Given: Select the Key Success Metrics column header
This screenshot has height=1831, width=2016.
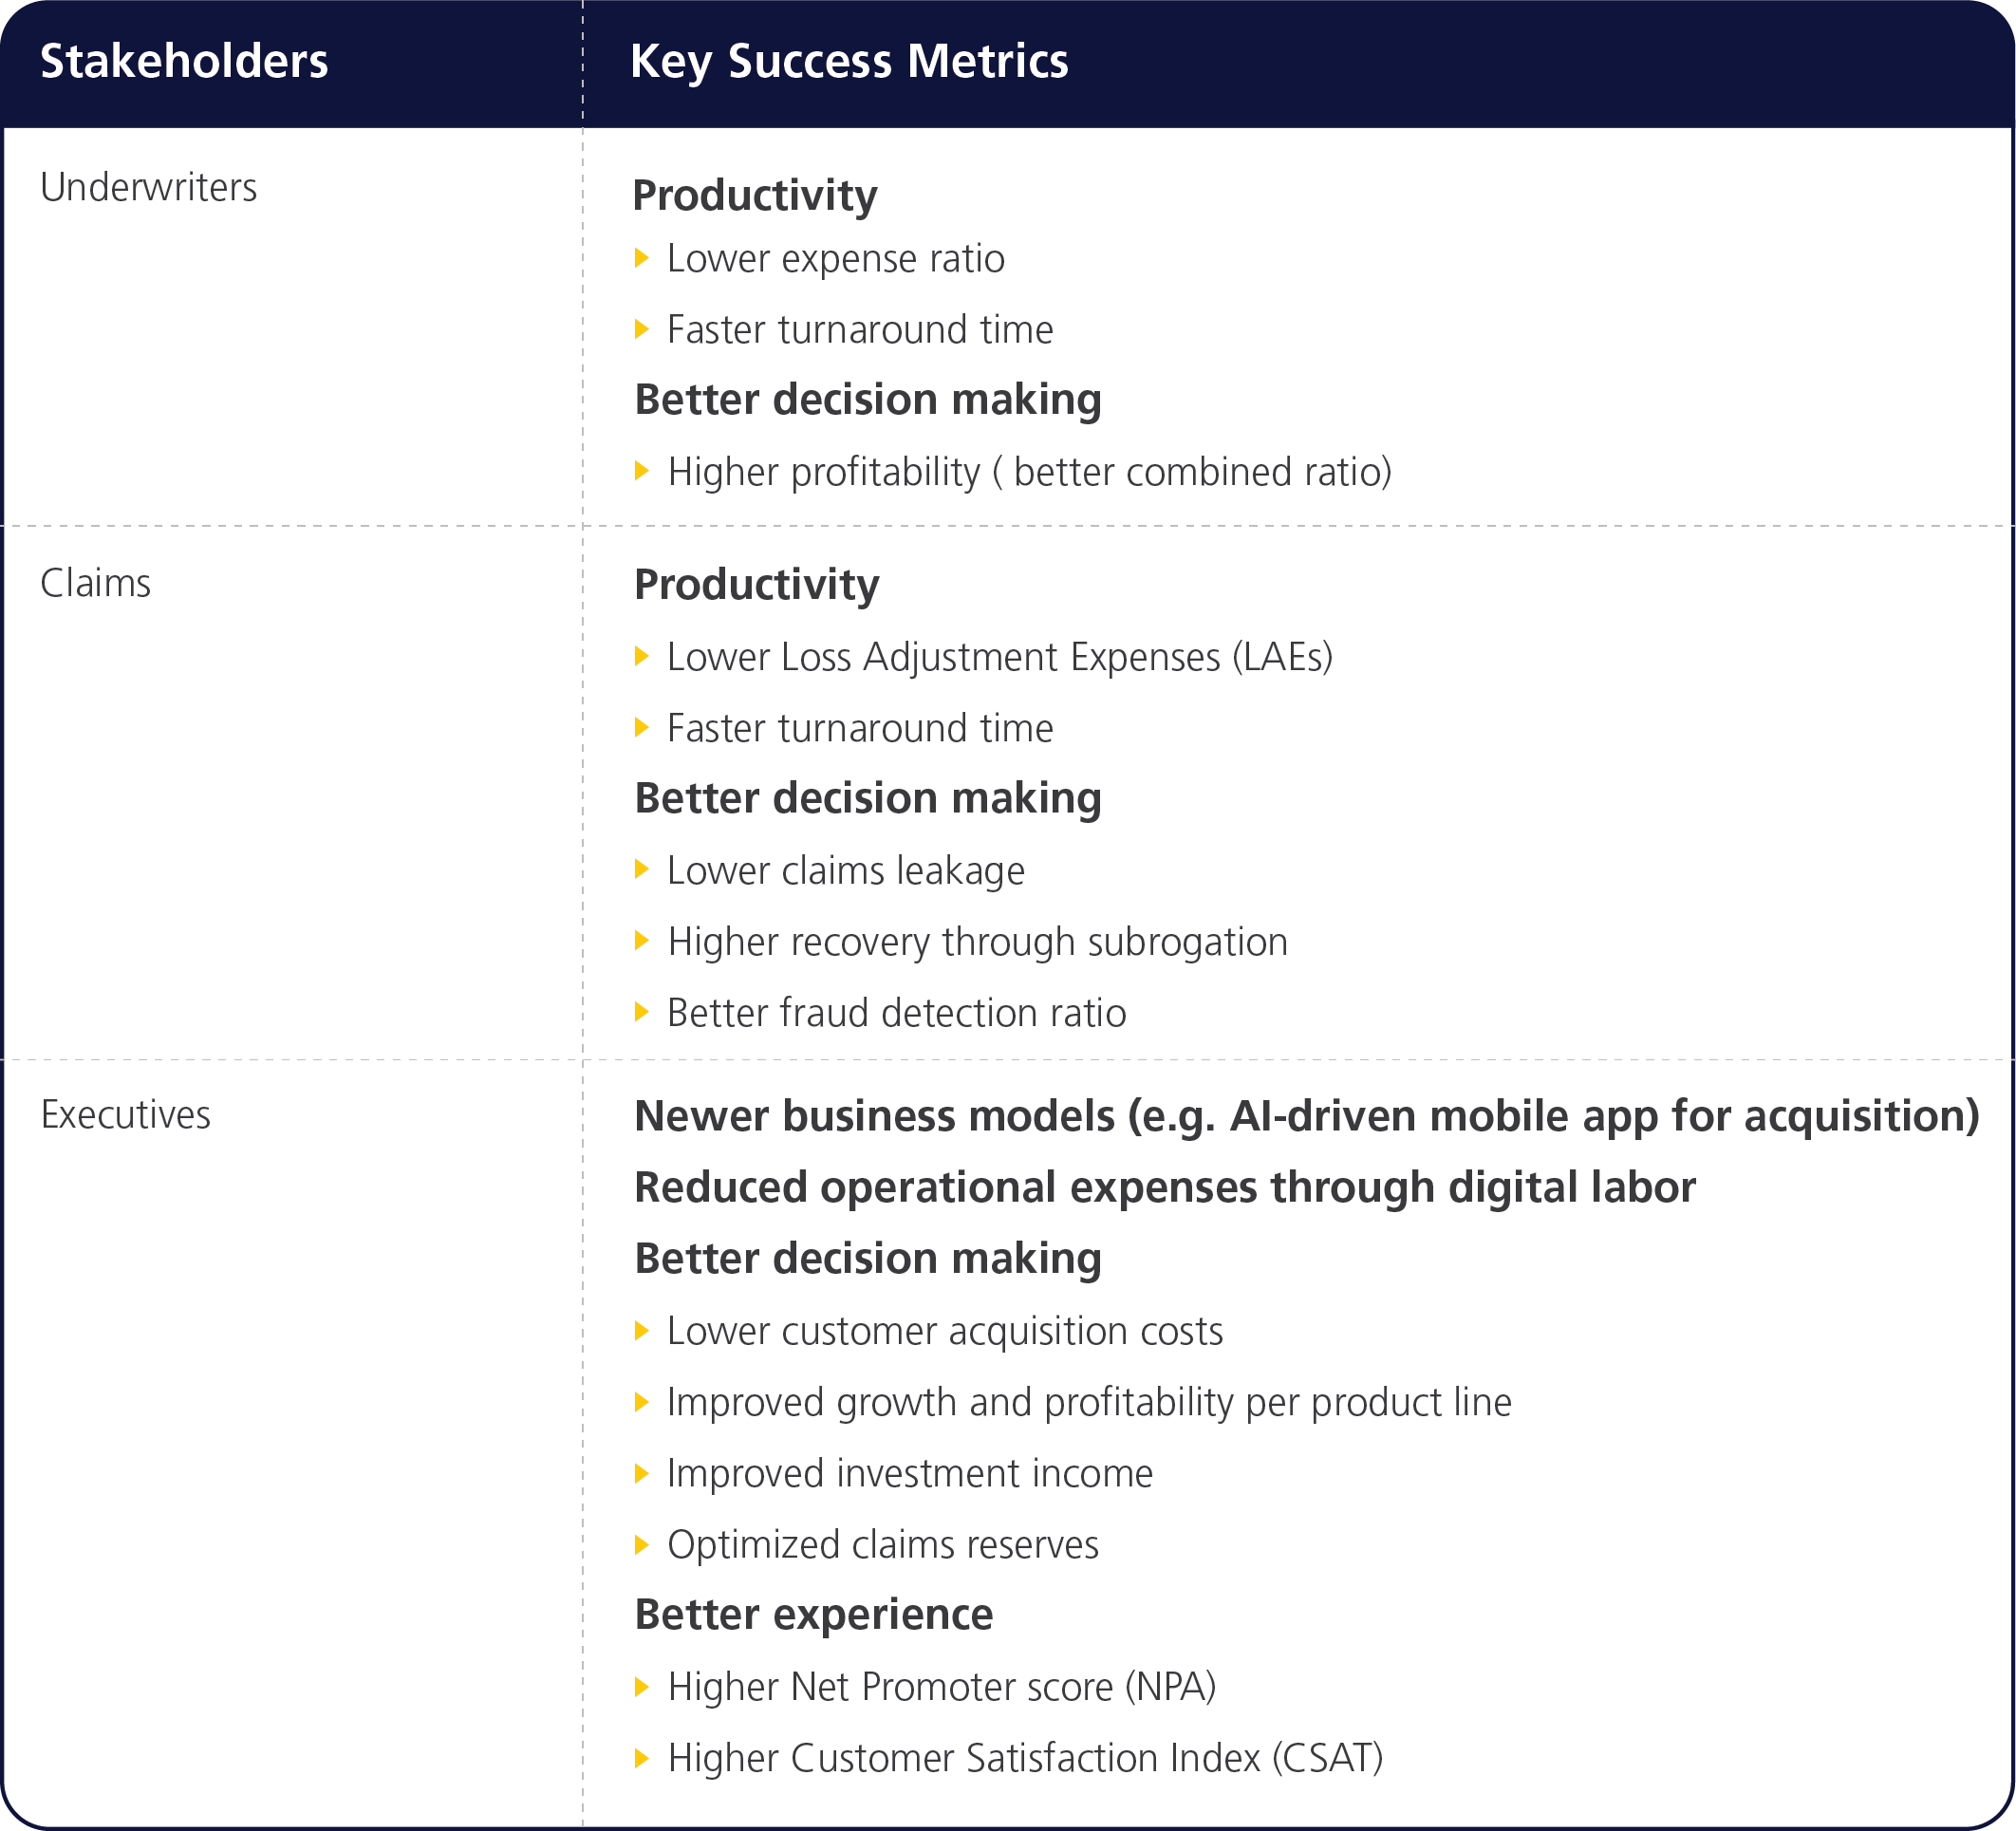Looking at the screenshot, I should (849, 61).
